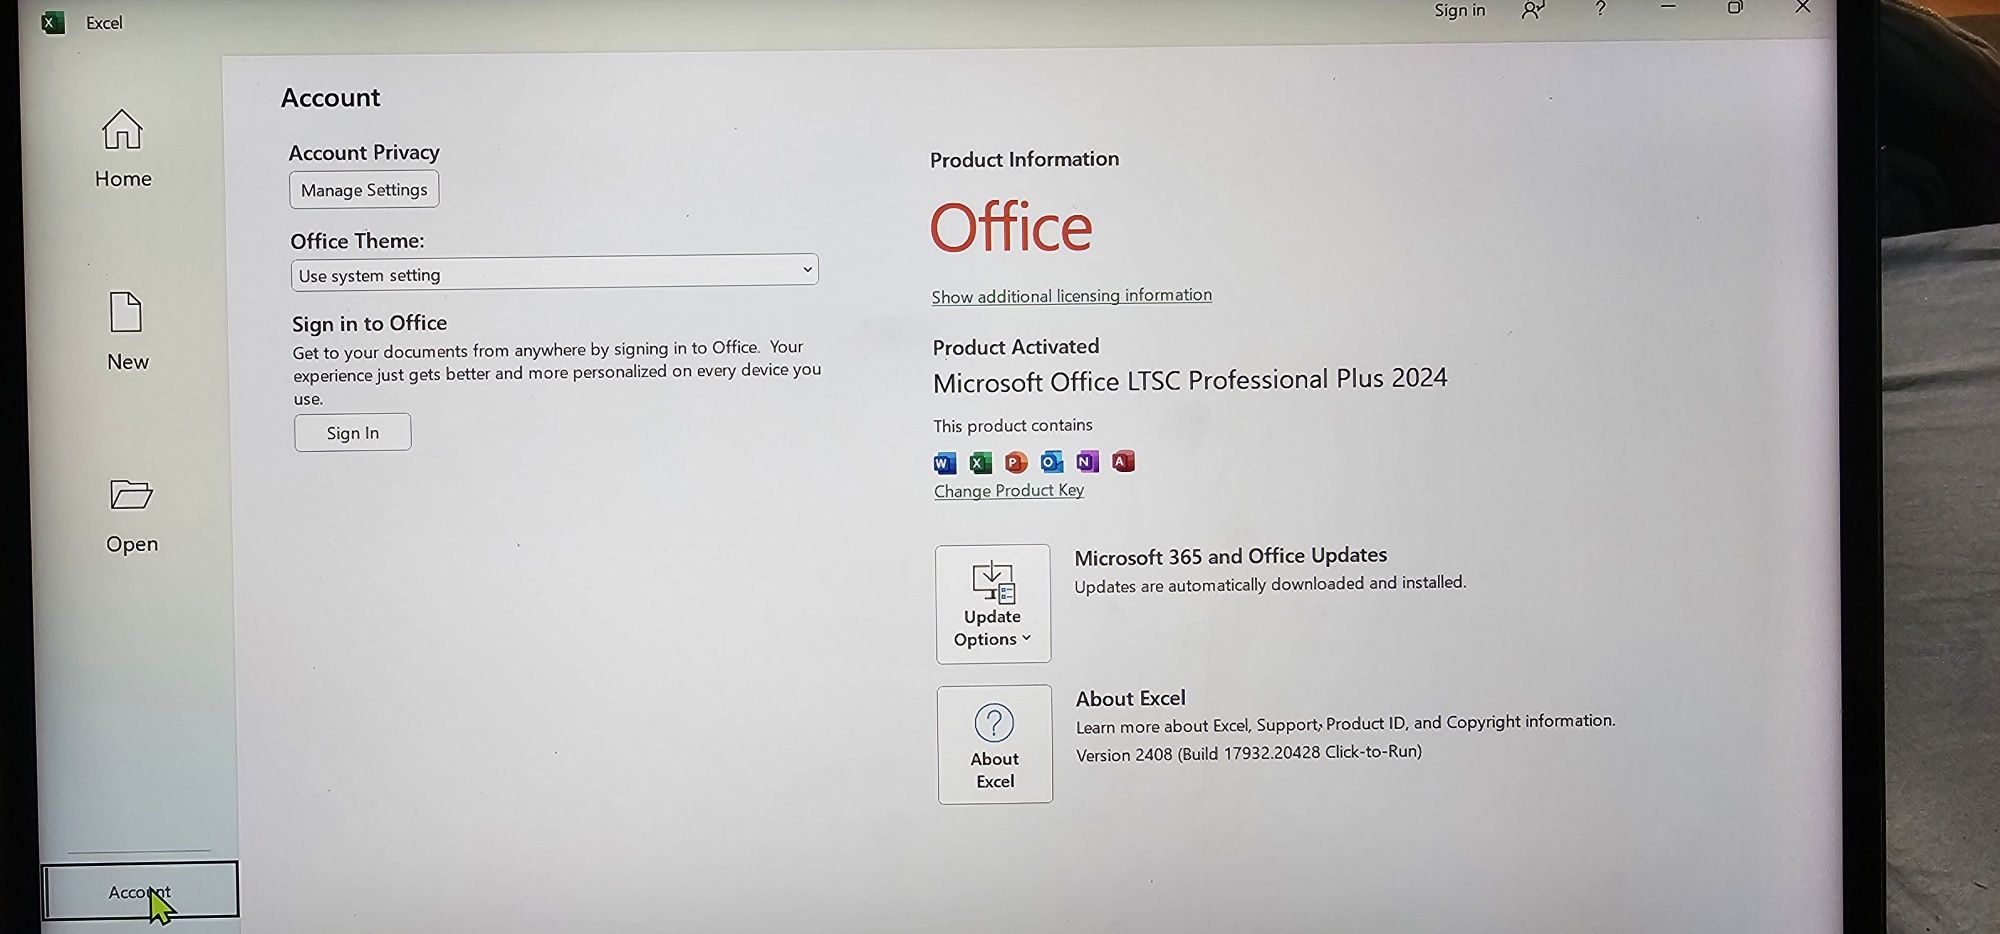Click the Version 2408 build text
The image size is (2000, 934).
tap(1248, 753)
